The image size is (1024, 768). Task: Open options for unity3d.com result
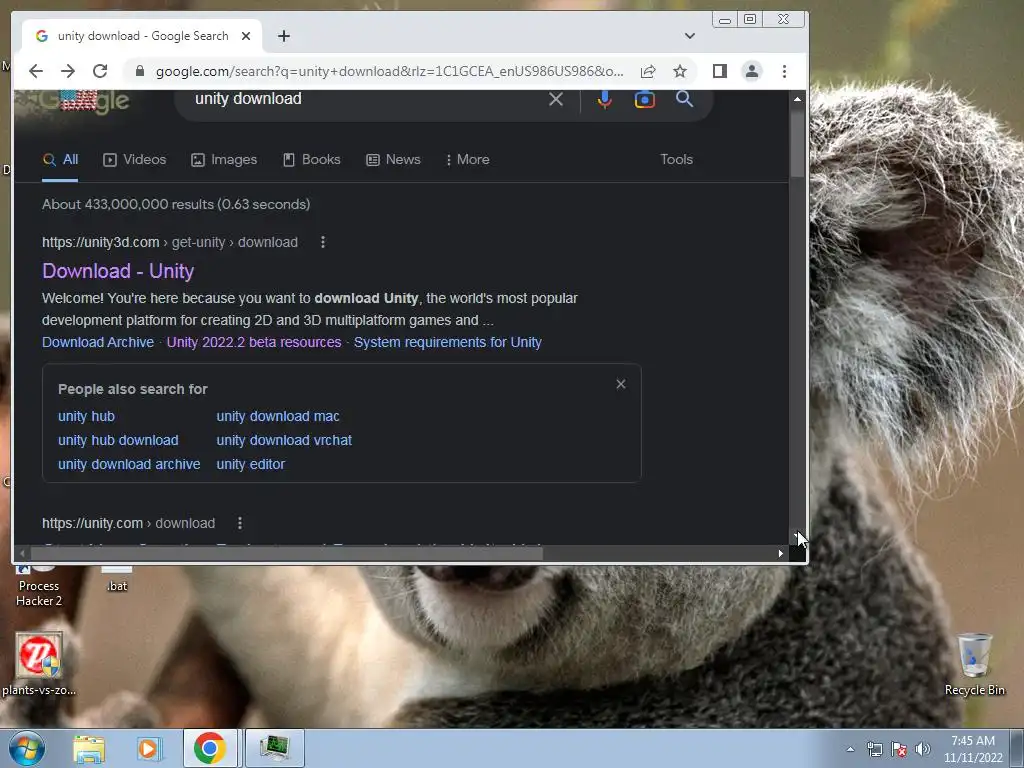(x=323, y=242)
